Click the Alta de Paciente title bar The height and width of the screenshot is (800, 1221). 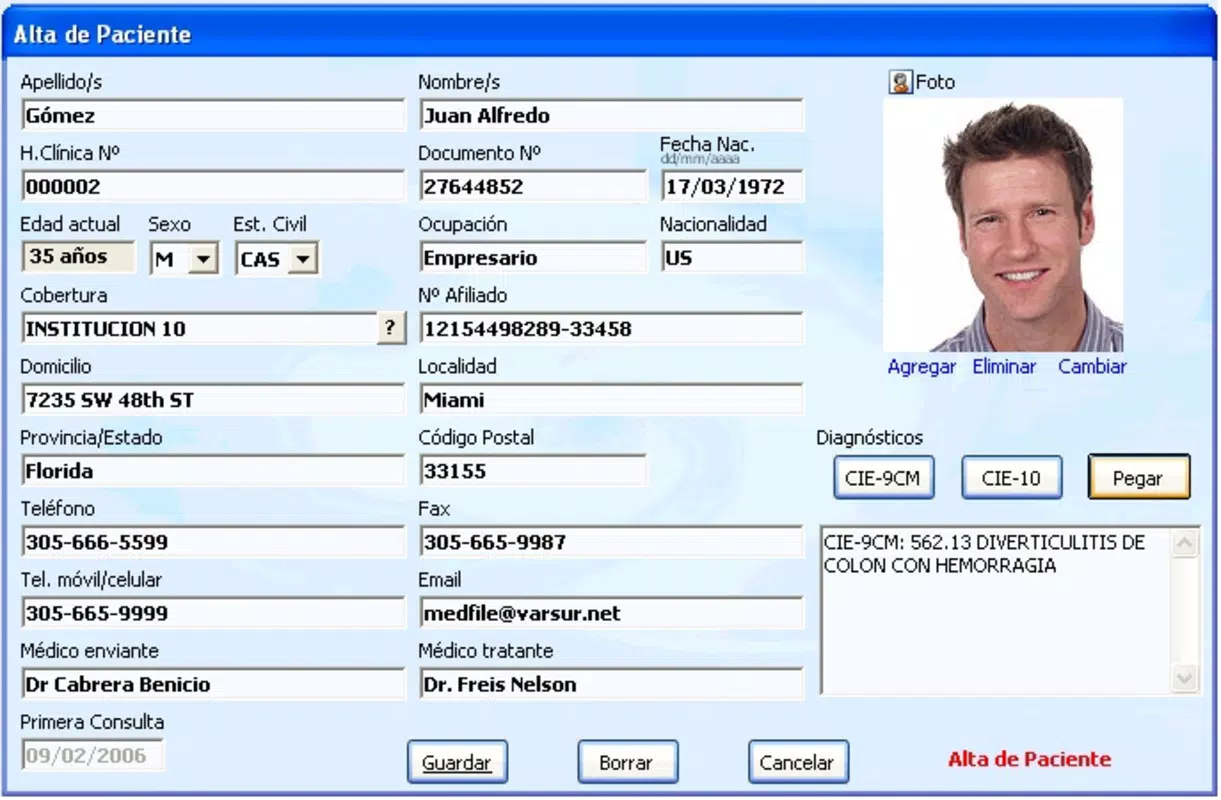(610, 34)
